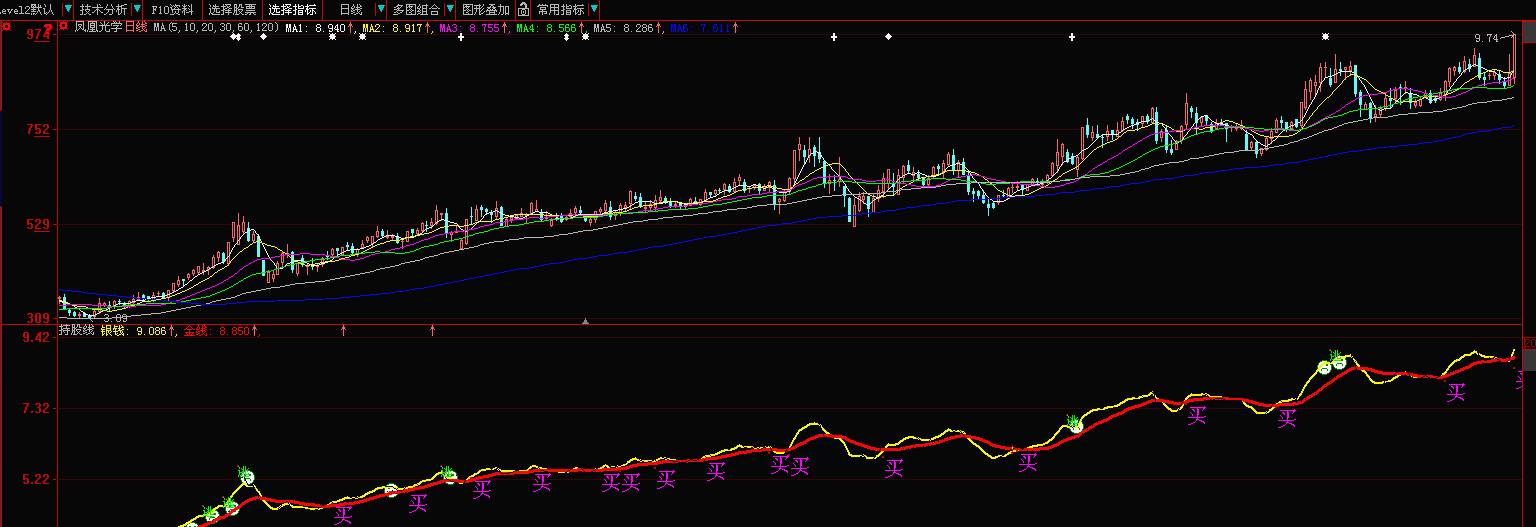Click the lock icon beside 图形叠加
Image resolution: width=1536 pixels, height=527 pixels.
(523, 10)
